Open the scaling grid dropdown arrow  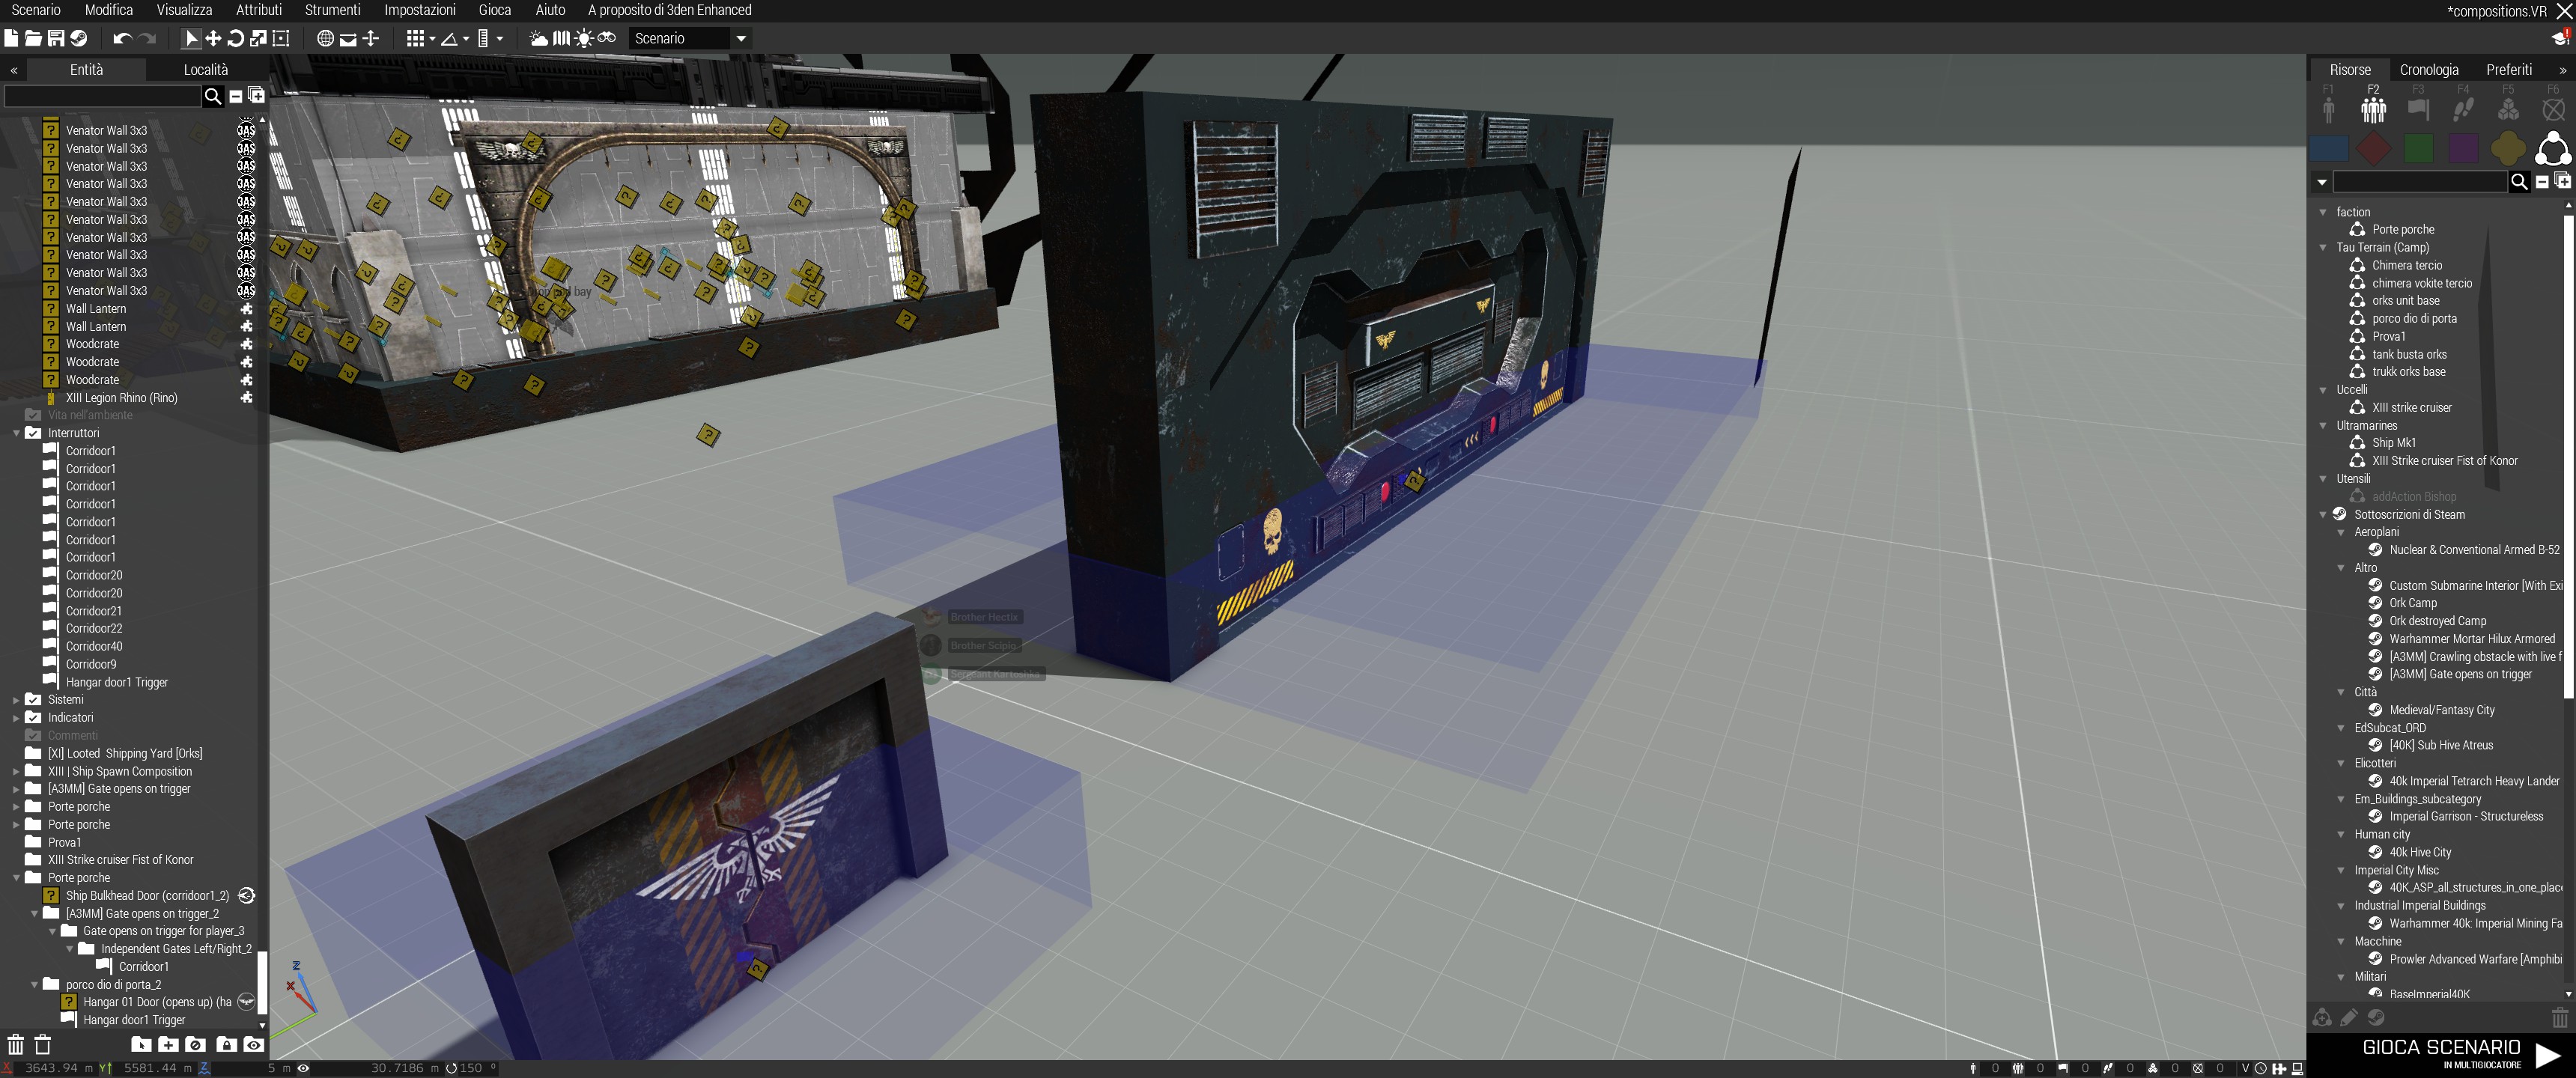click(500, 39)
